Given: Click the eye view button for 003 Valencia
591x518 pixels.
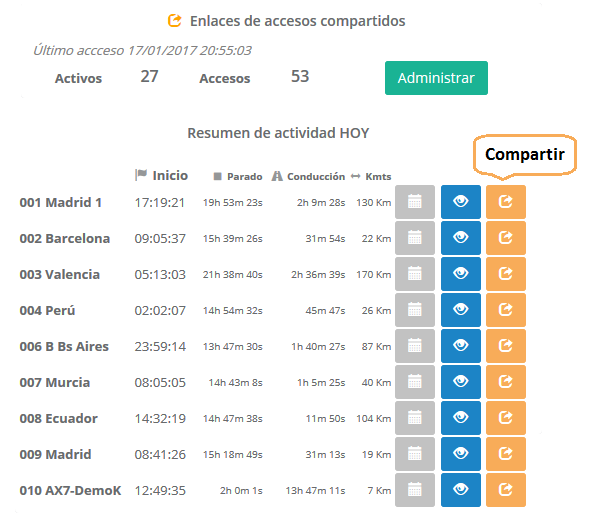Looking at the screenshot, I should [x=461, y=274].
